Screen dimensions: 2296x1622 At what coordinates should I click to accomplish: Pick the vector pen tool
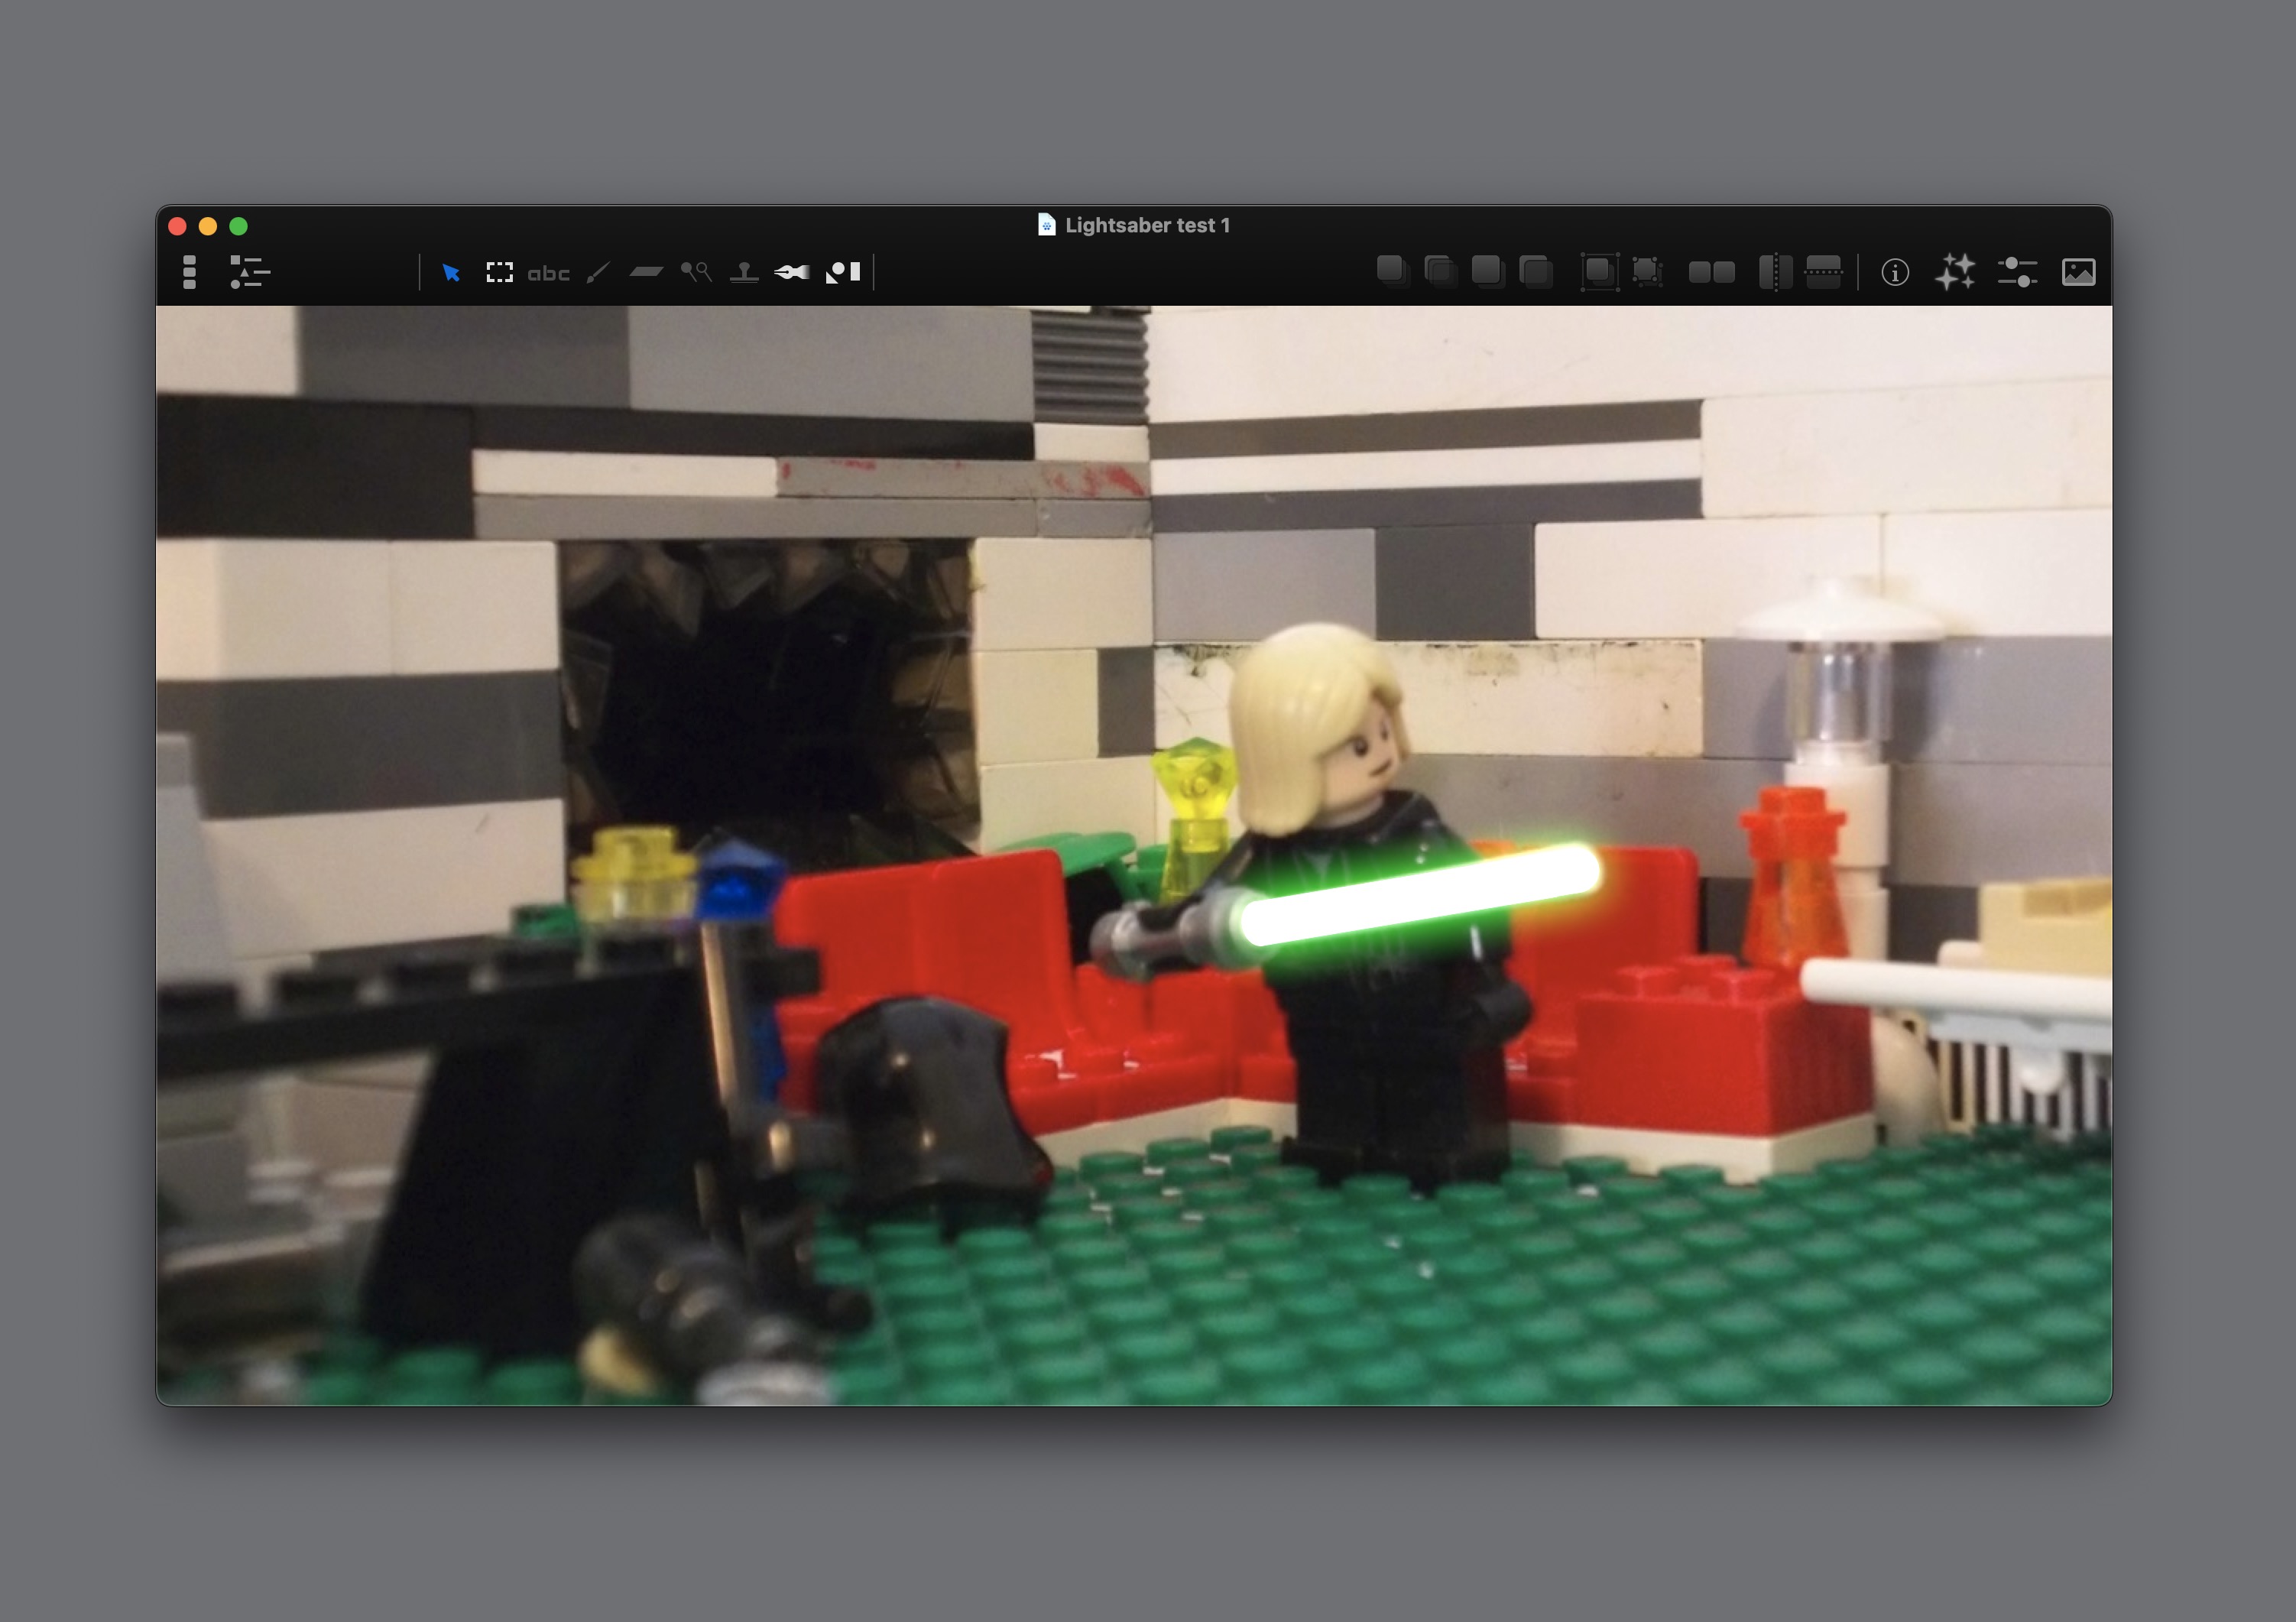tap(792, 272)
